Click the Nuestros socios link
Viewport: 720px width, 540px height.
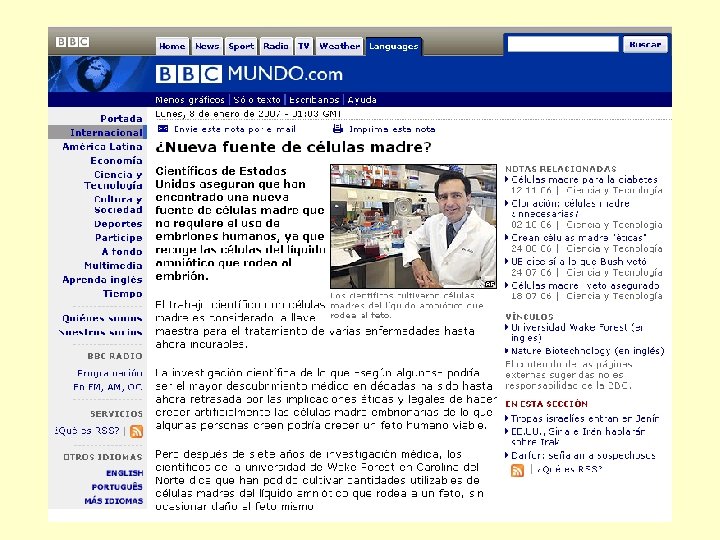point(100,332)
